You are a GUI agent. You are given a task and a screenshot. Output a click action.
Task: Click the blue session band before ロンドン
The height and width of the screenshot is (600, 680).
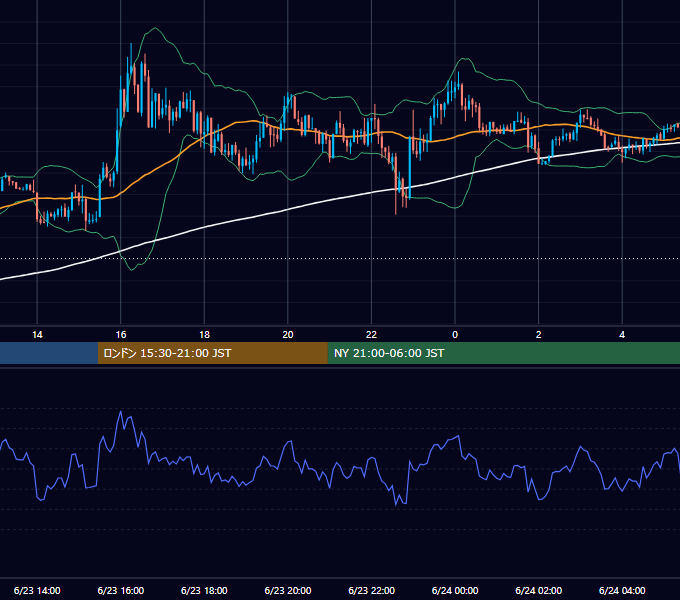click(x=49, y=353)
